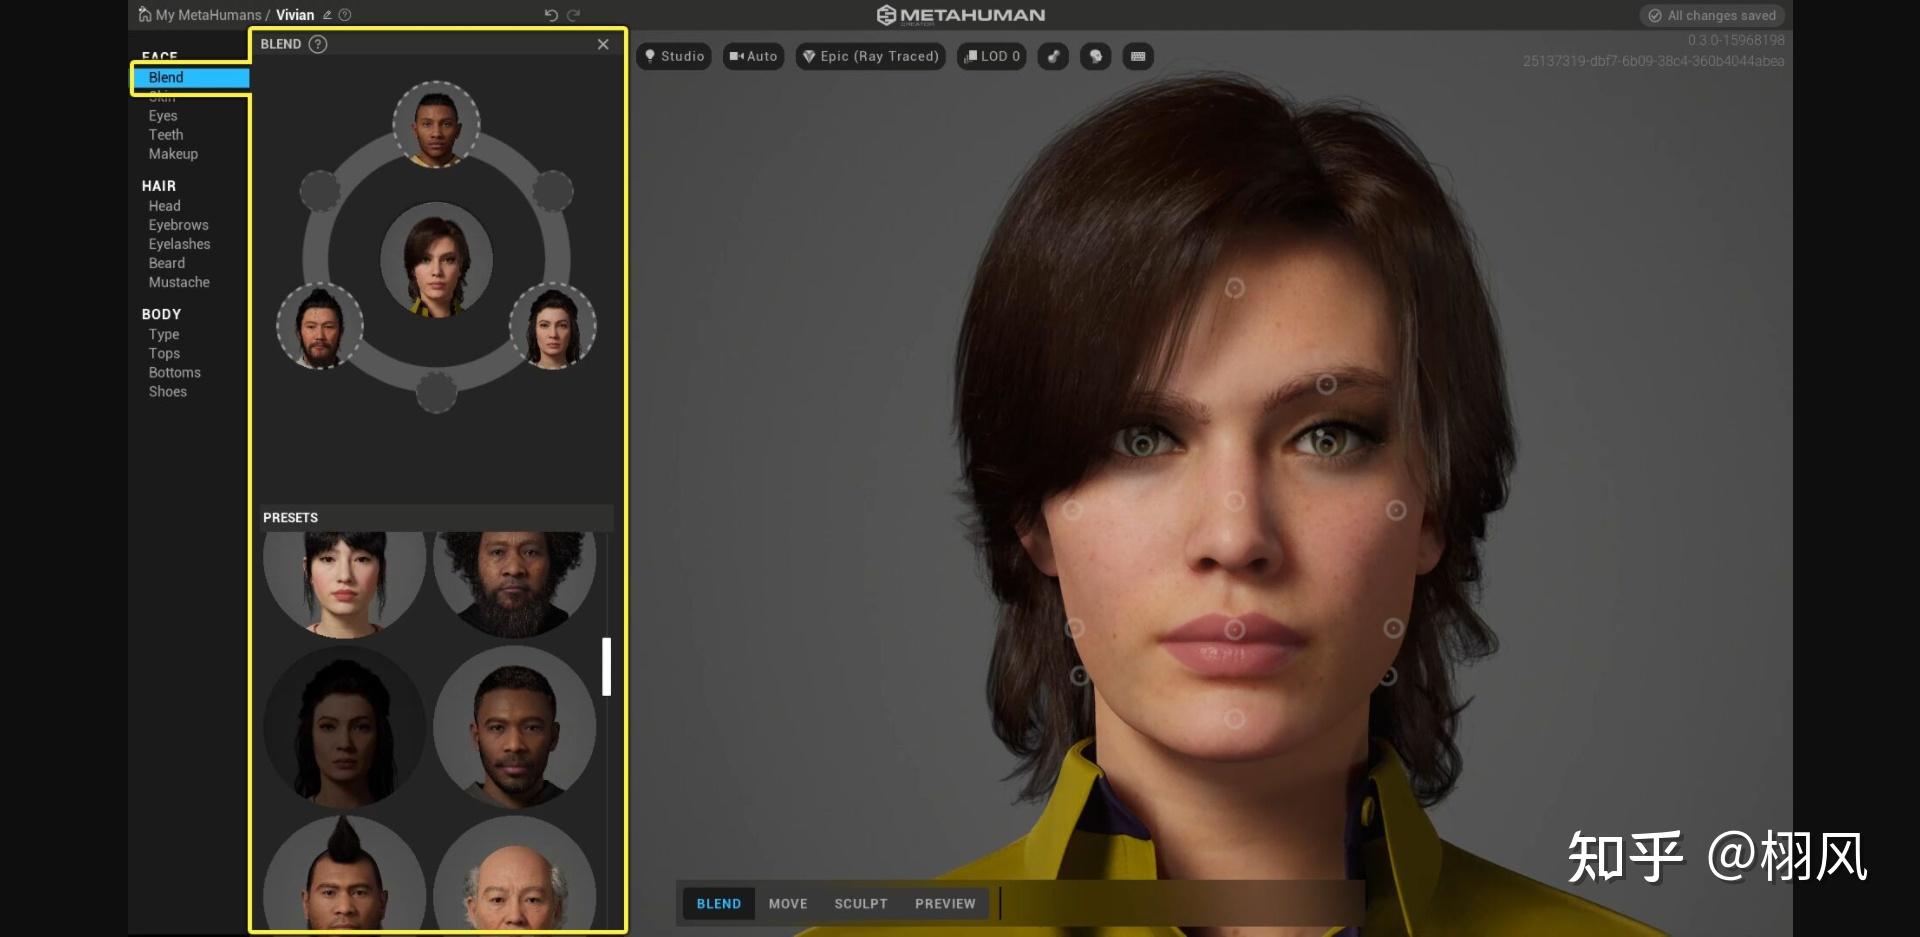The height and width of the screenshot is (937, 1920).
Task: Choose the preset woman with dark wavy hair
Action: [344, 727]
